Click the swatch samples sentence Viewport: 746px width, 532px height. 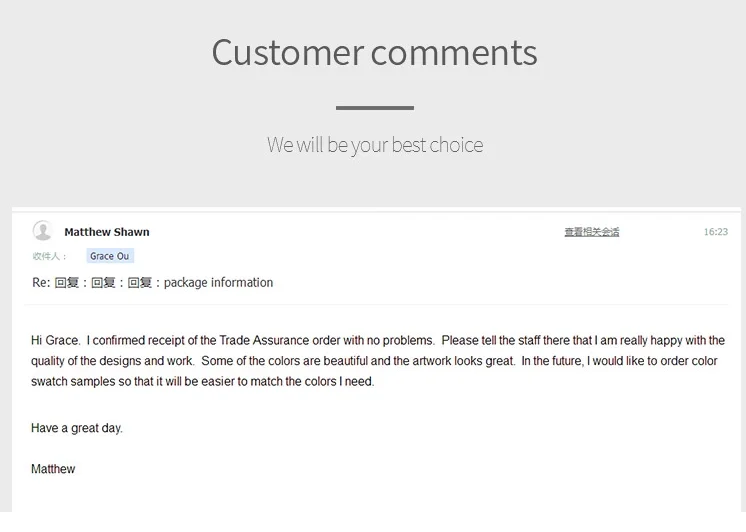click(203, 382)
